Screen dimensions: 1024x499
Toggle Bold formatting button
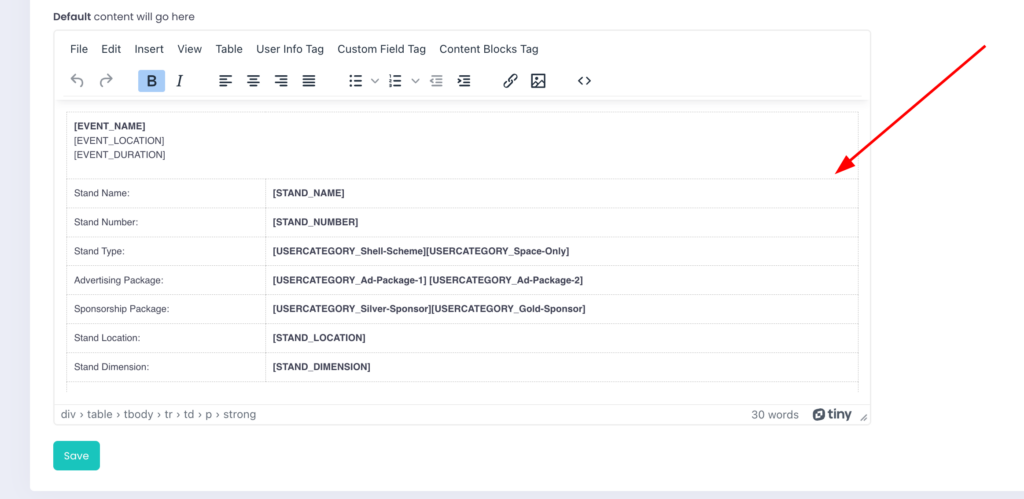click(151, 81)
